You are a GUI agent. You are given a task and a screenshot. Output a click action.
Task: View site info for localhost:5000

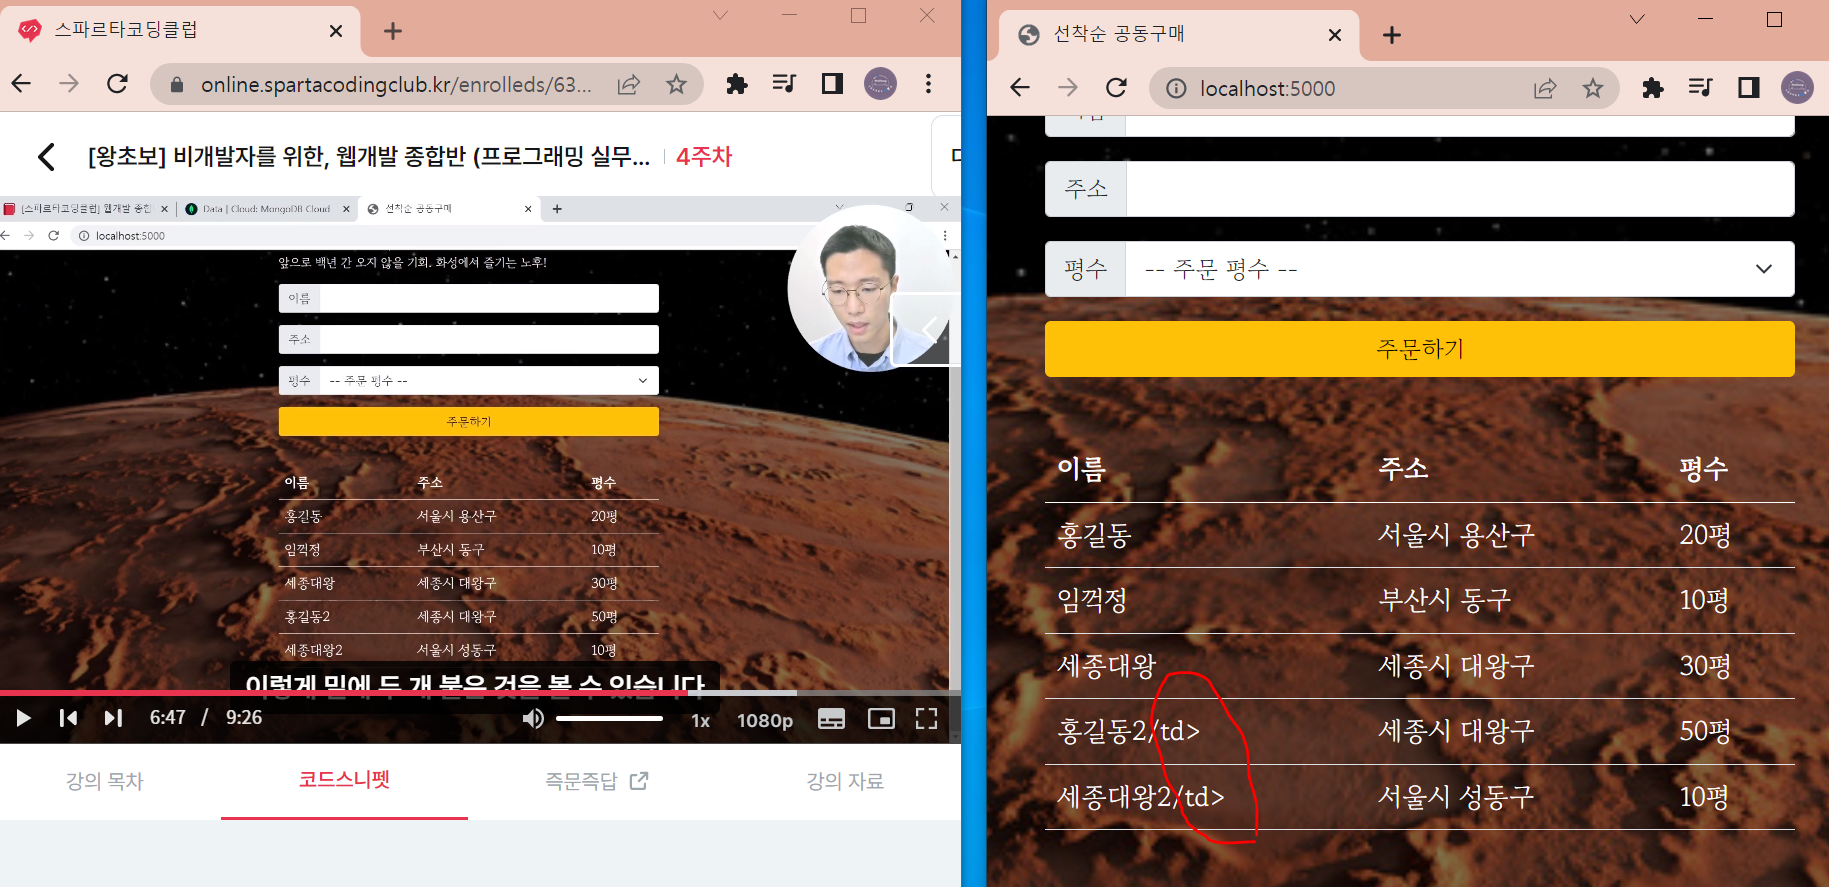point(1177,89)
